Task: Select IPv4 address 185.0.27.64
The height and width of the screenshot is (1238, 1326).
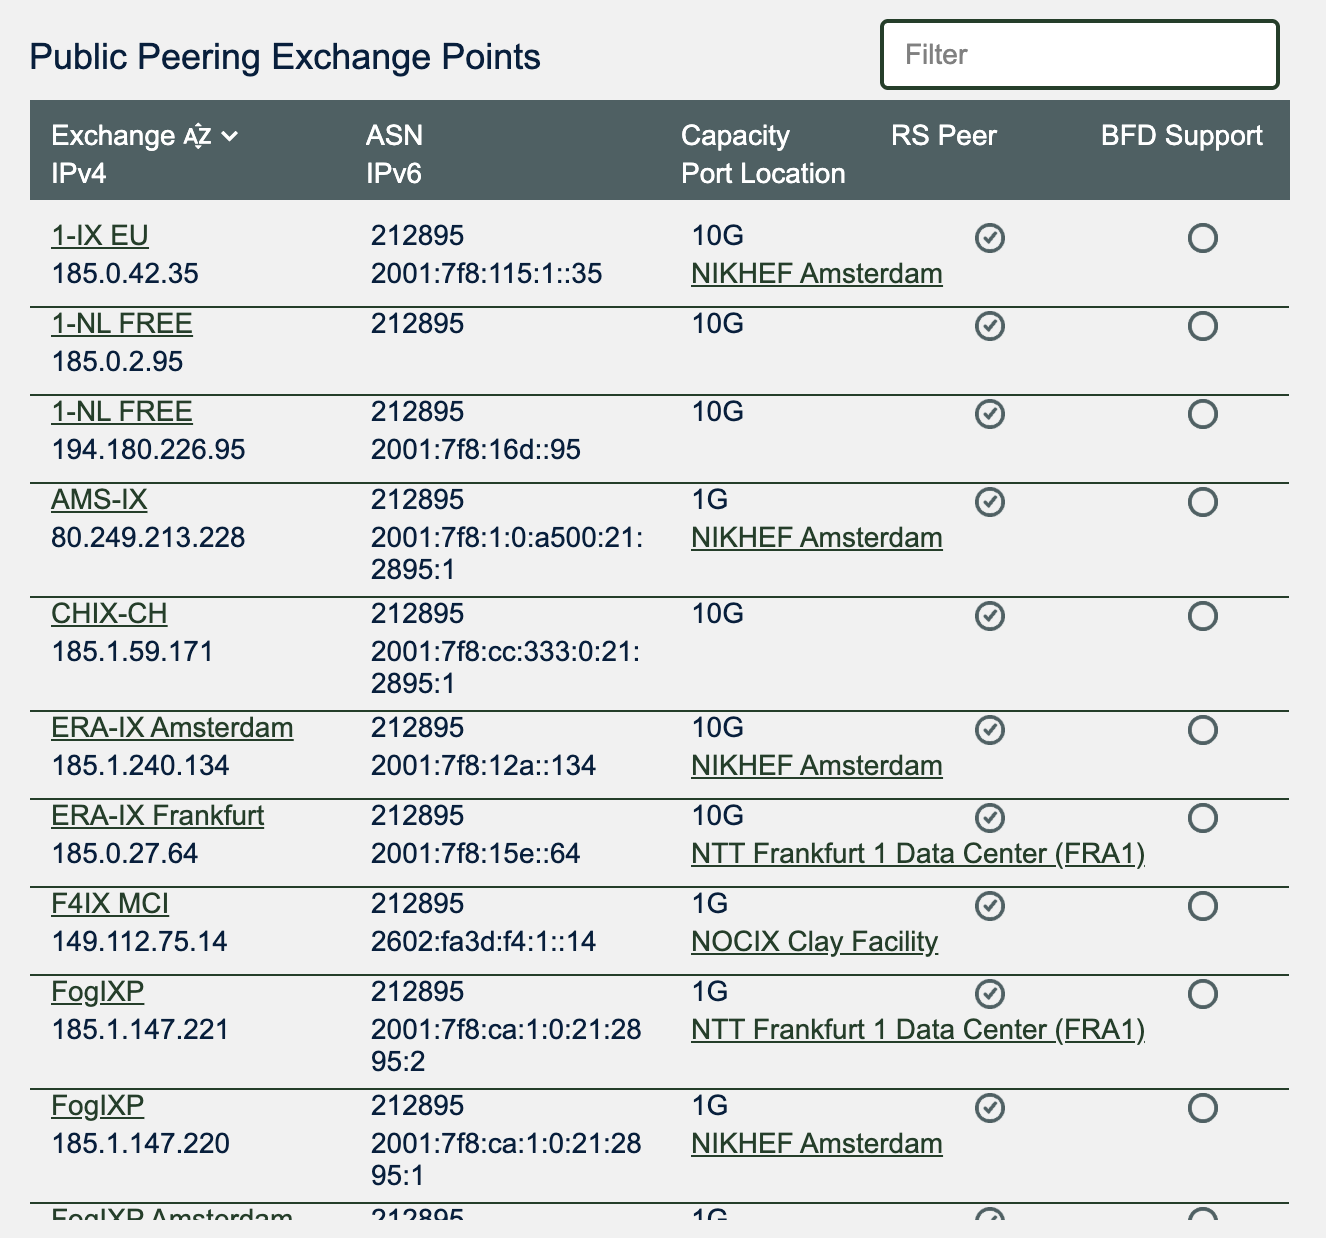Action: point(125,853)
